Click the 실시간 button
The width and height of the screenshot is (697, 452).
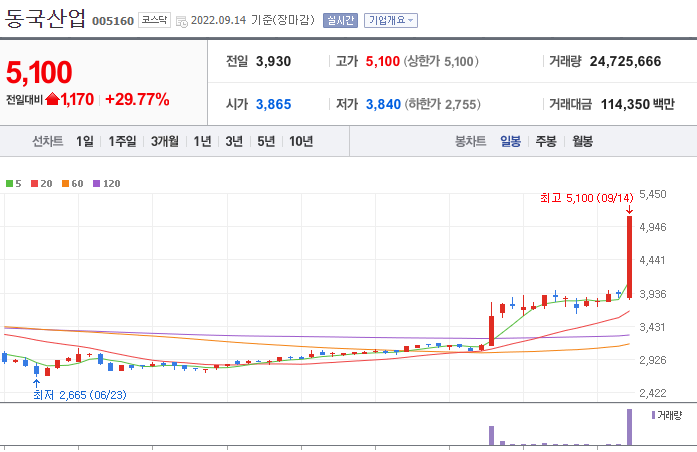click(340, 20)
